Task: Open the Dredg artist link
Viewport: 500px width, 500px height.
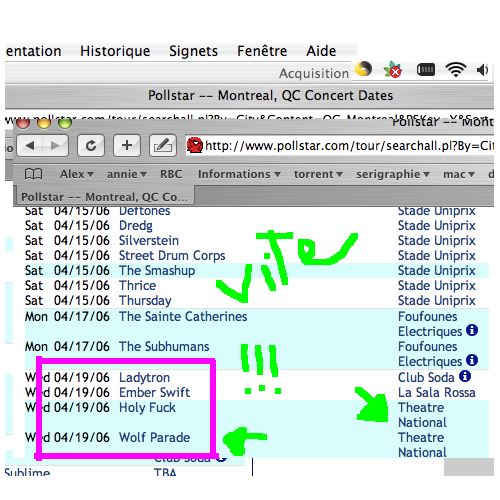Action: pos(136,226)
